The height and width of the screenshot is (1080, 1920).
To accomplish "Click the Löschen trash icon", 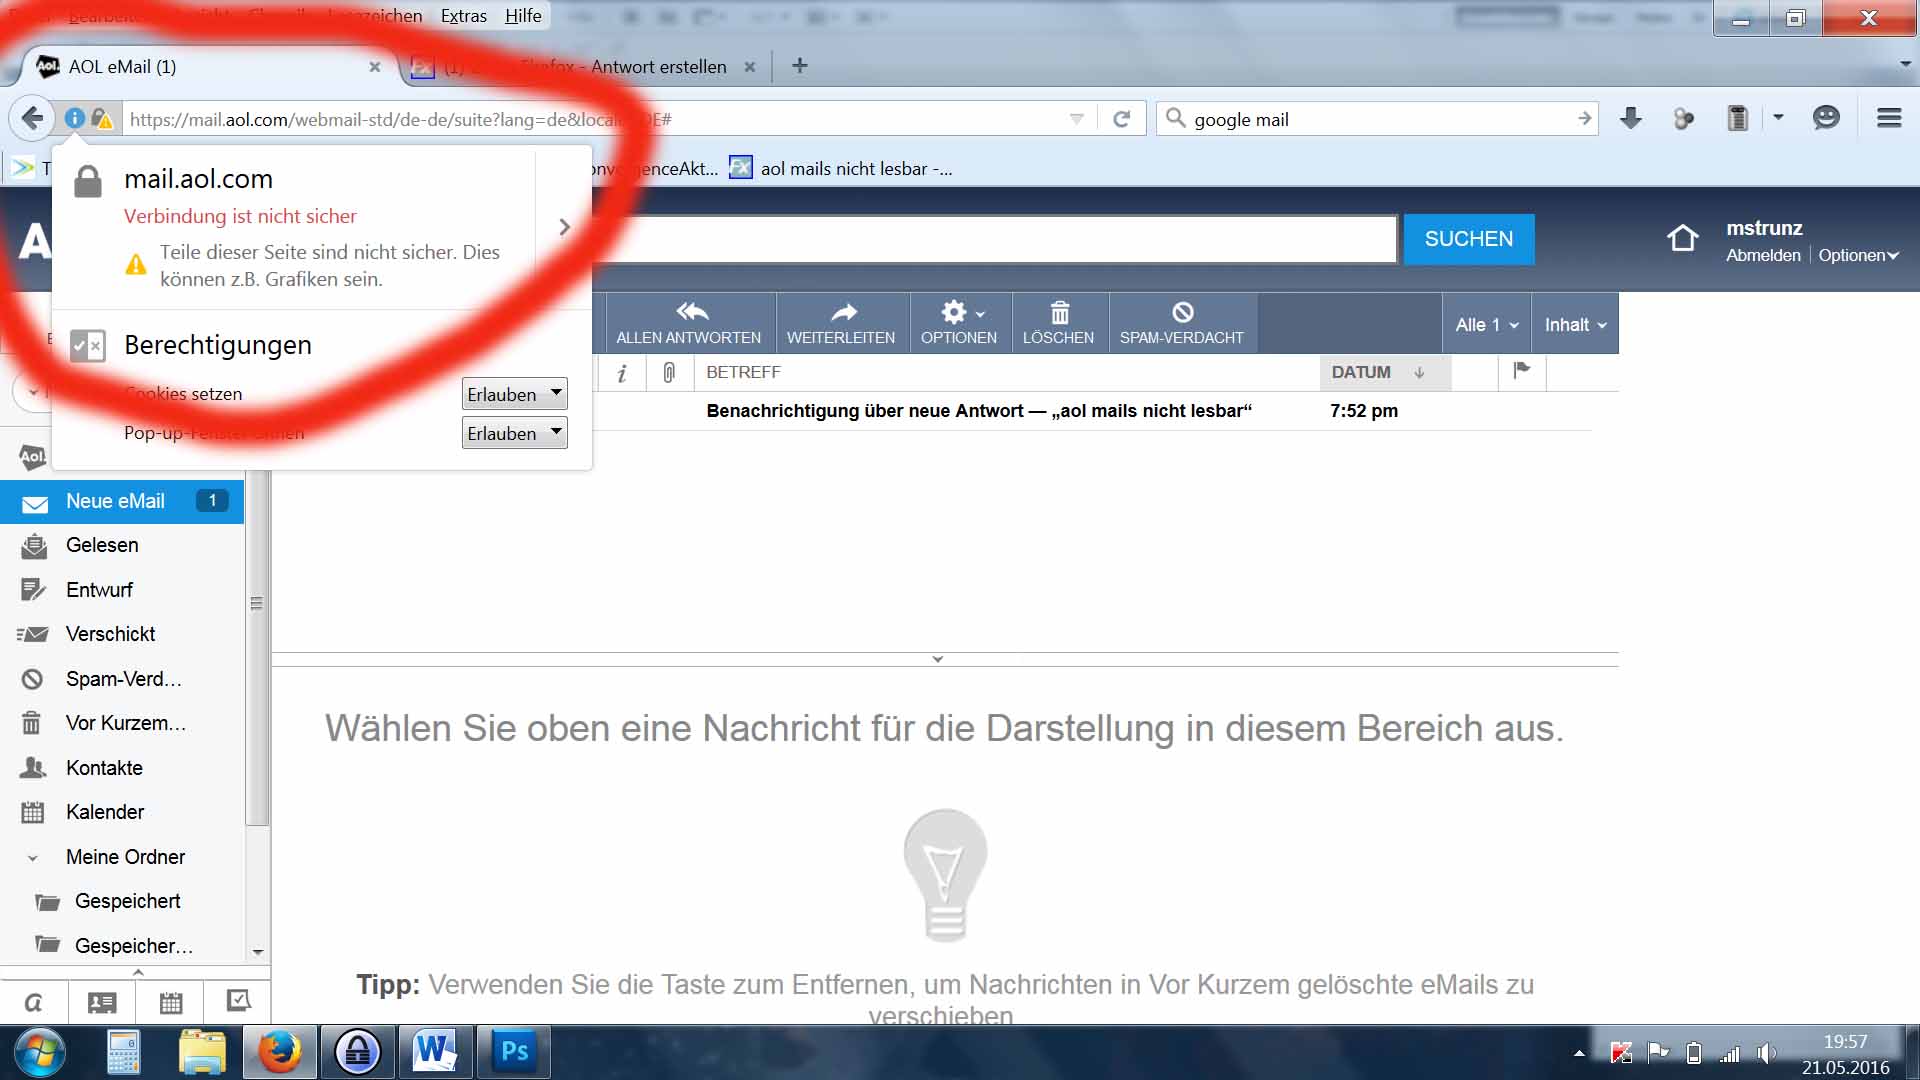I will [1059, 313].
